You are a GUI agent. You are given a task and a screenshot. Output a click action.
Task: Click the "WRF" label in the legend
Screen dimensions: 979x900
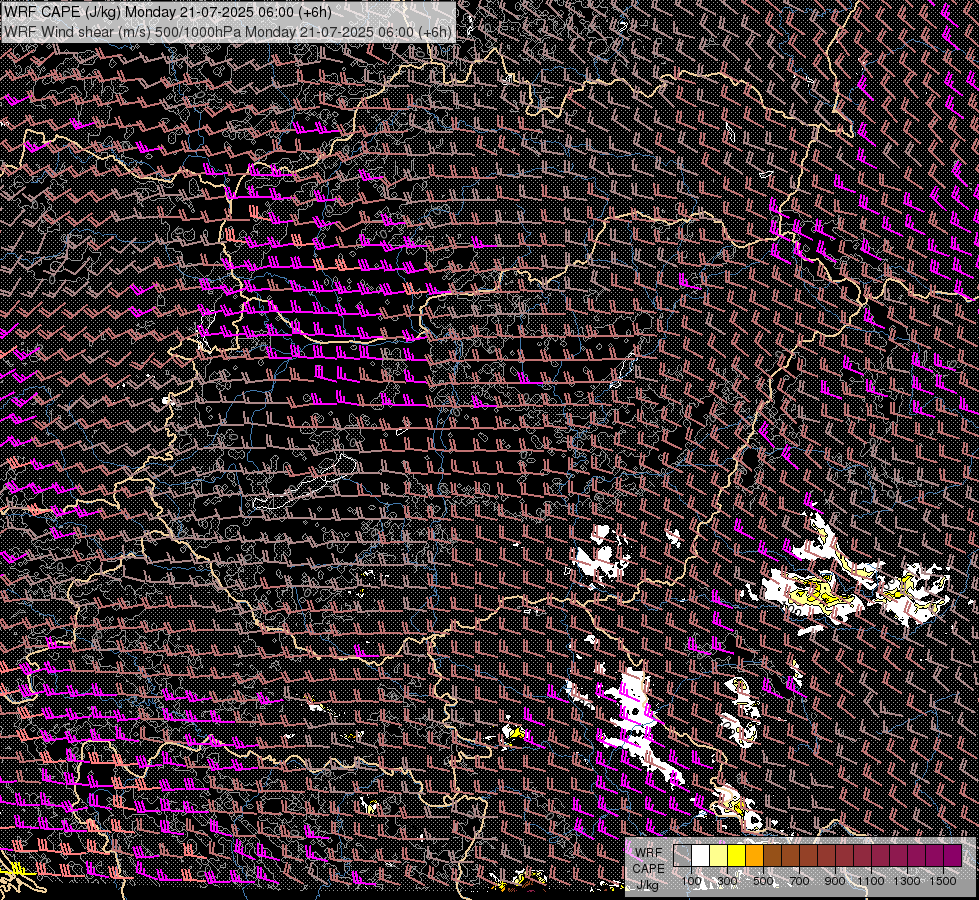pos(649,853)
